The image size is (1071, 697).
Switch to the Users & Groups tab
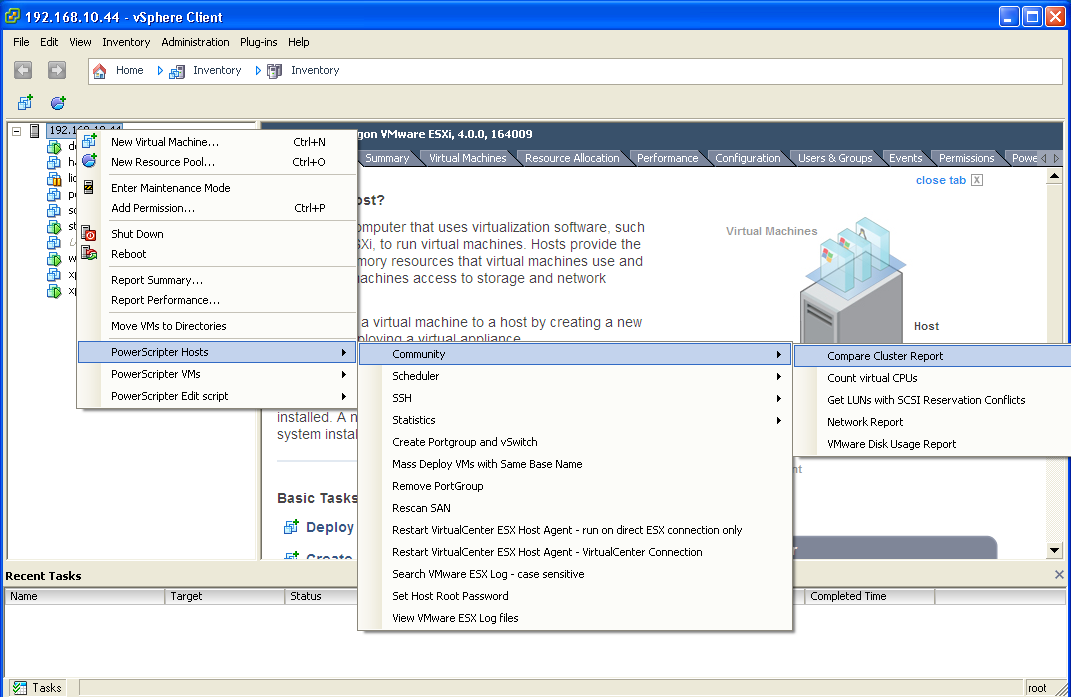tap(835, 158)
